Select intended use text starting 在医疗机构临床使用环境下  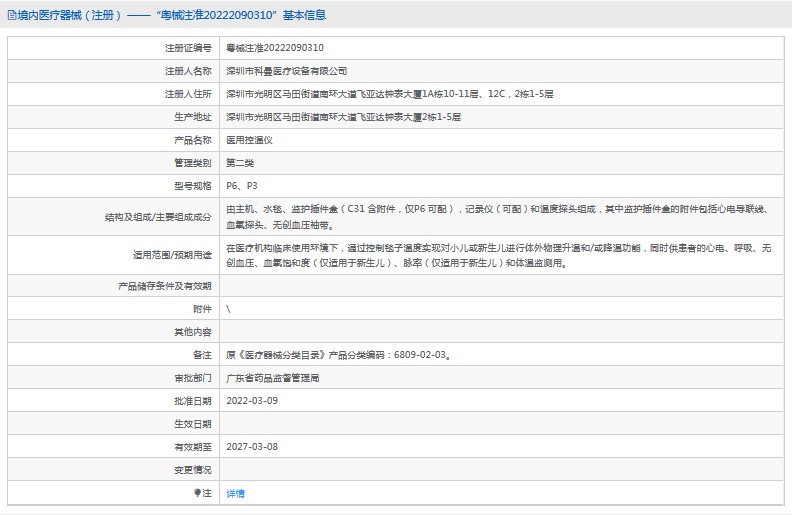pyautogui.click(x=499, y=255)
